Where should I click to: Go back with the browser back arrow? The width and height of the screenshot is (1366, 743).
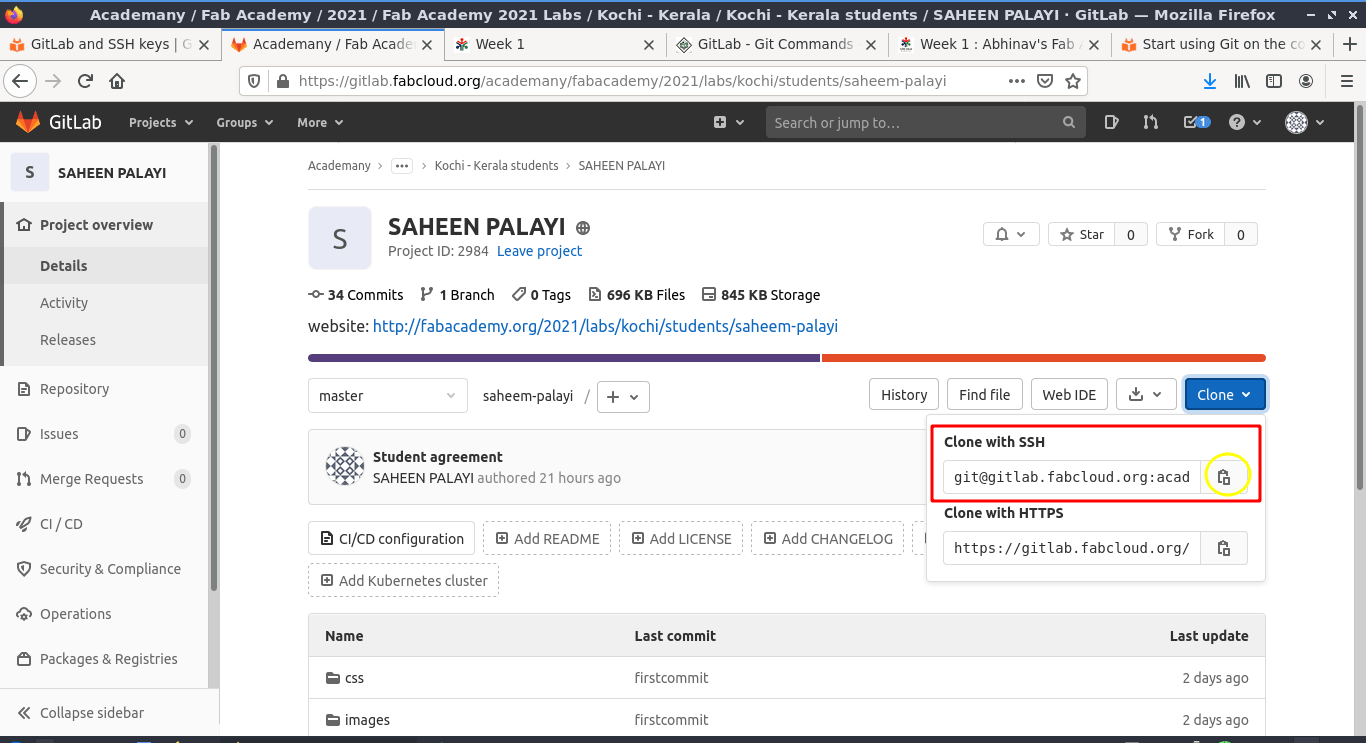click(21, 81)
